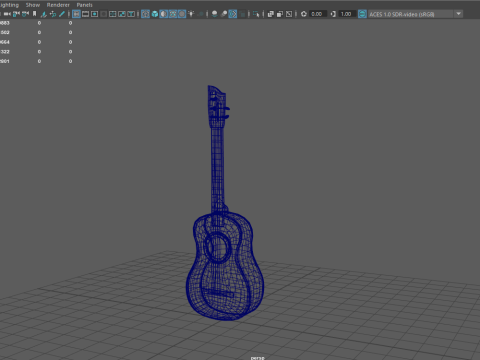Click the Exposure value field showing 0.00
This screenshot has width=480, height=360.
(318, 14)
